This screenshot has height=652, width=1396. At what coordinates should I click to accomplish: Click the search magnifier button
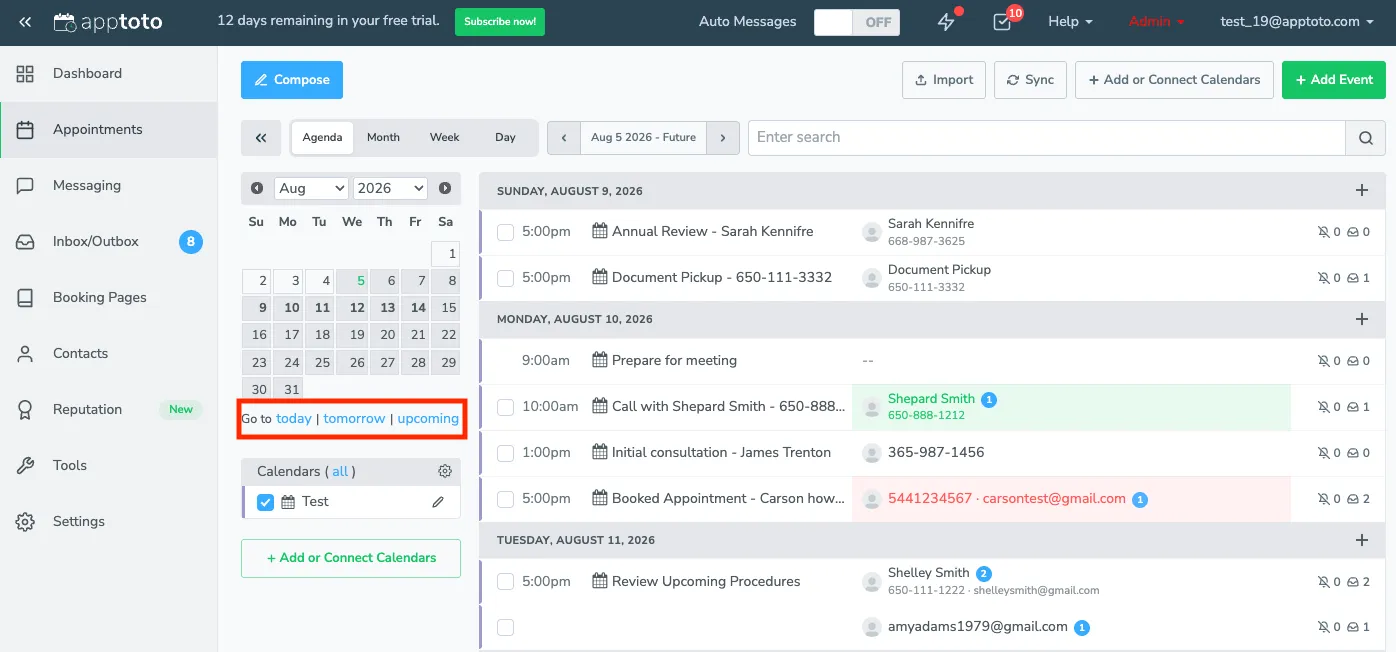coord(1366,138)
